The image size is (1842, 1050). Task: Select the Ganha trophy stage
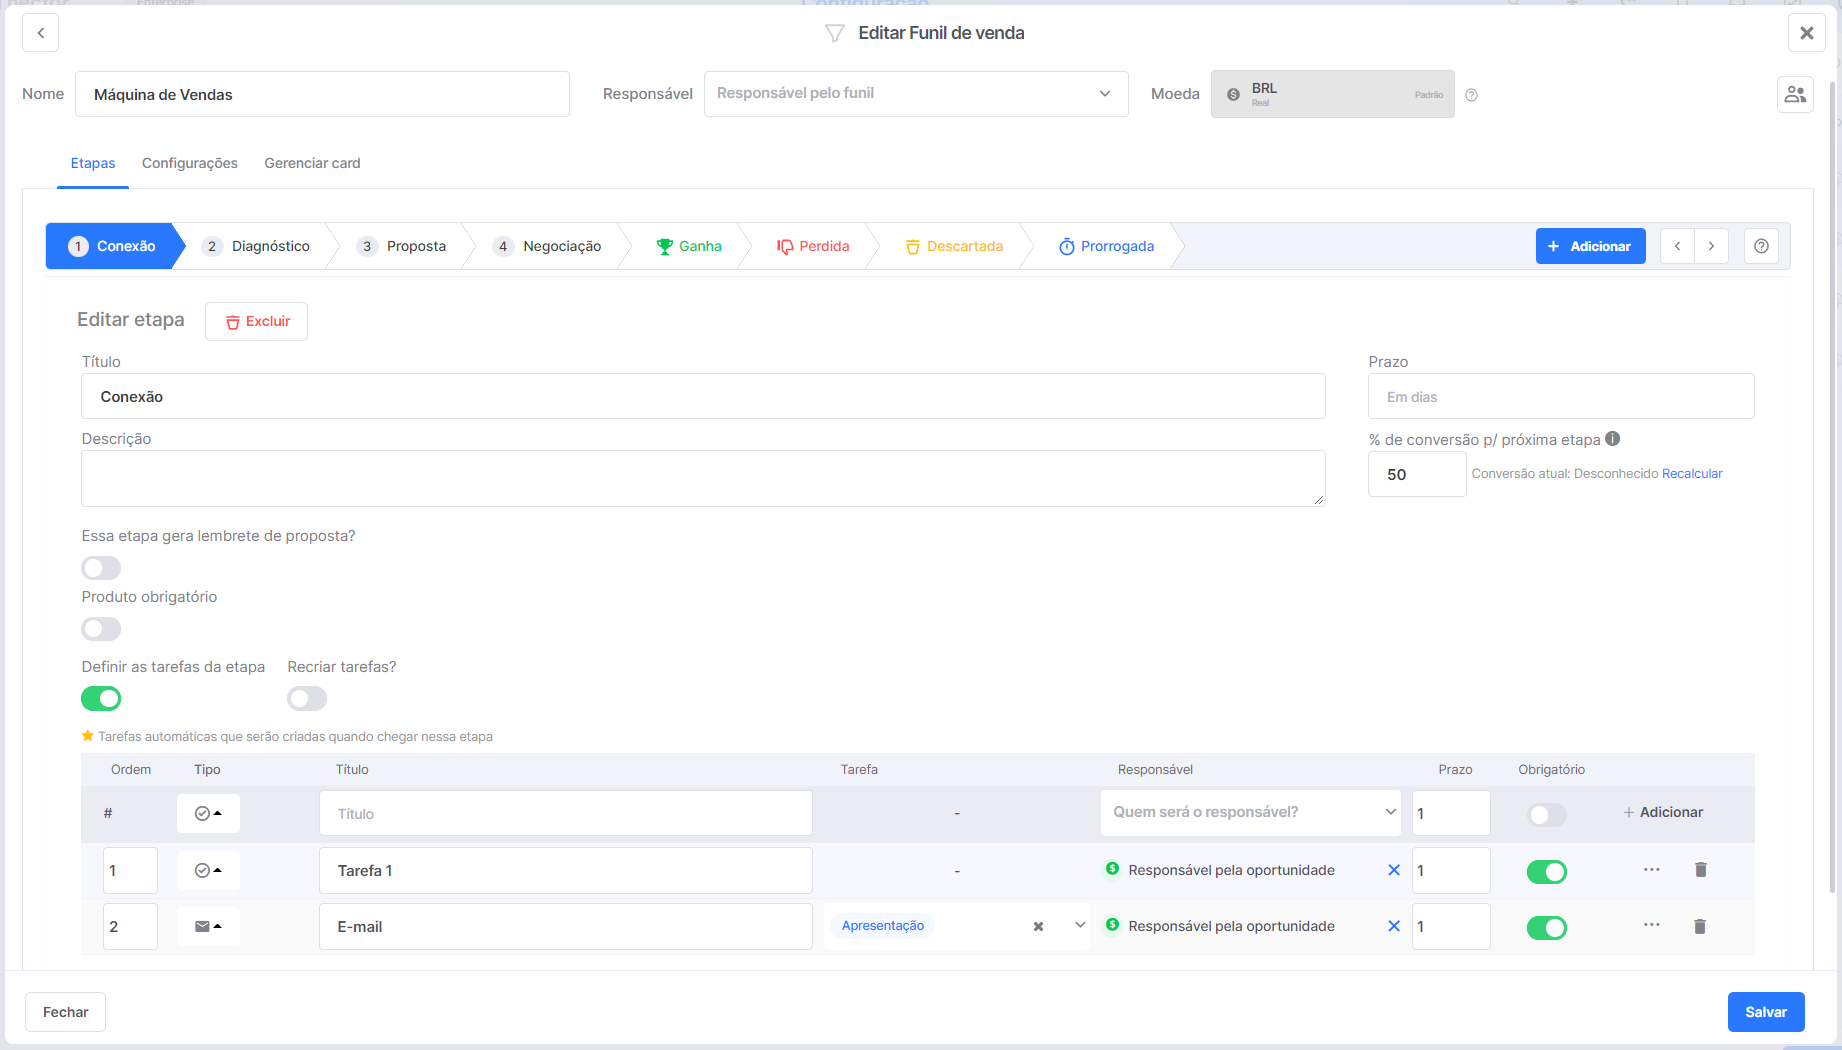click(688, 246)
